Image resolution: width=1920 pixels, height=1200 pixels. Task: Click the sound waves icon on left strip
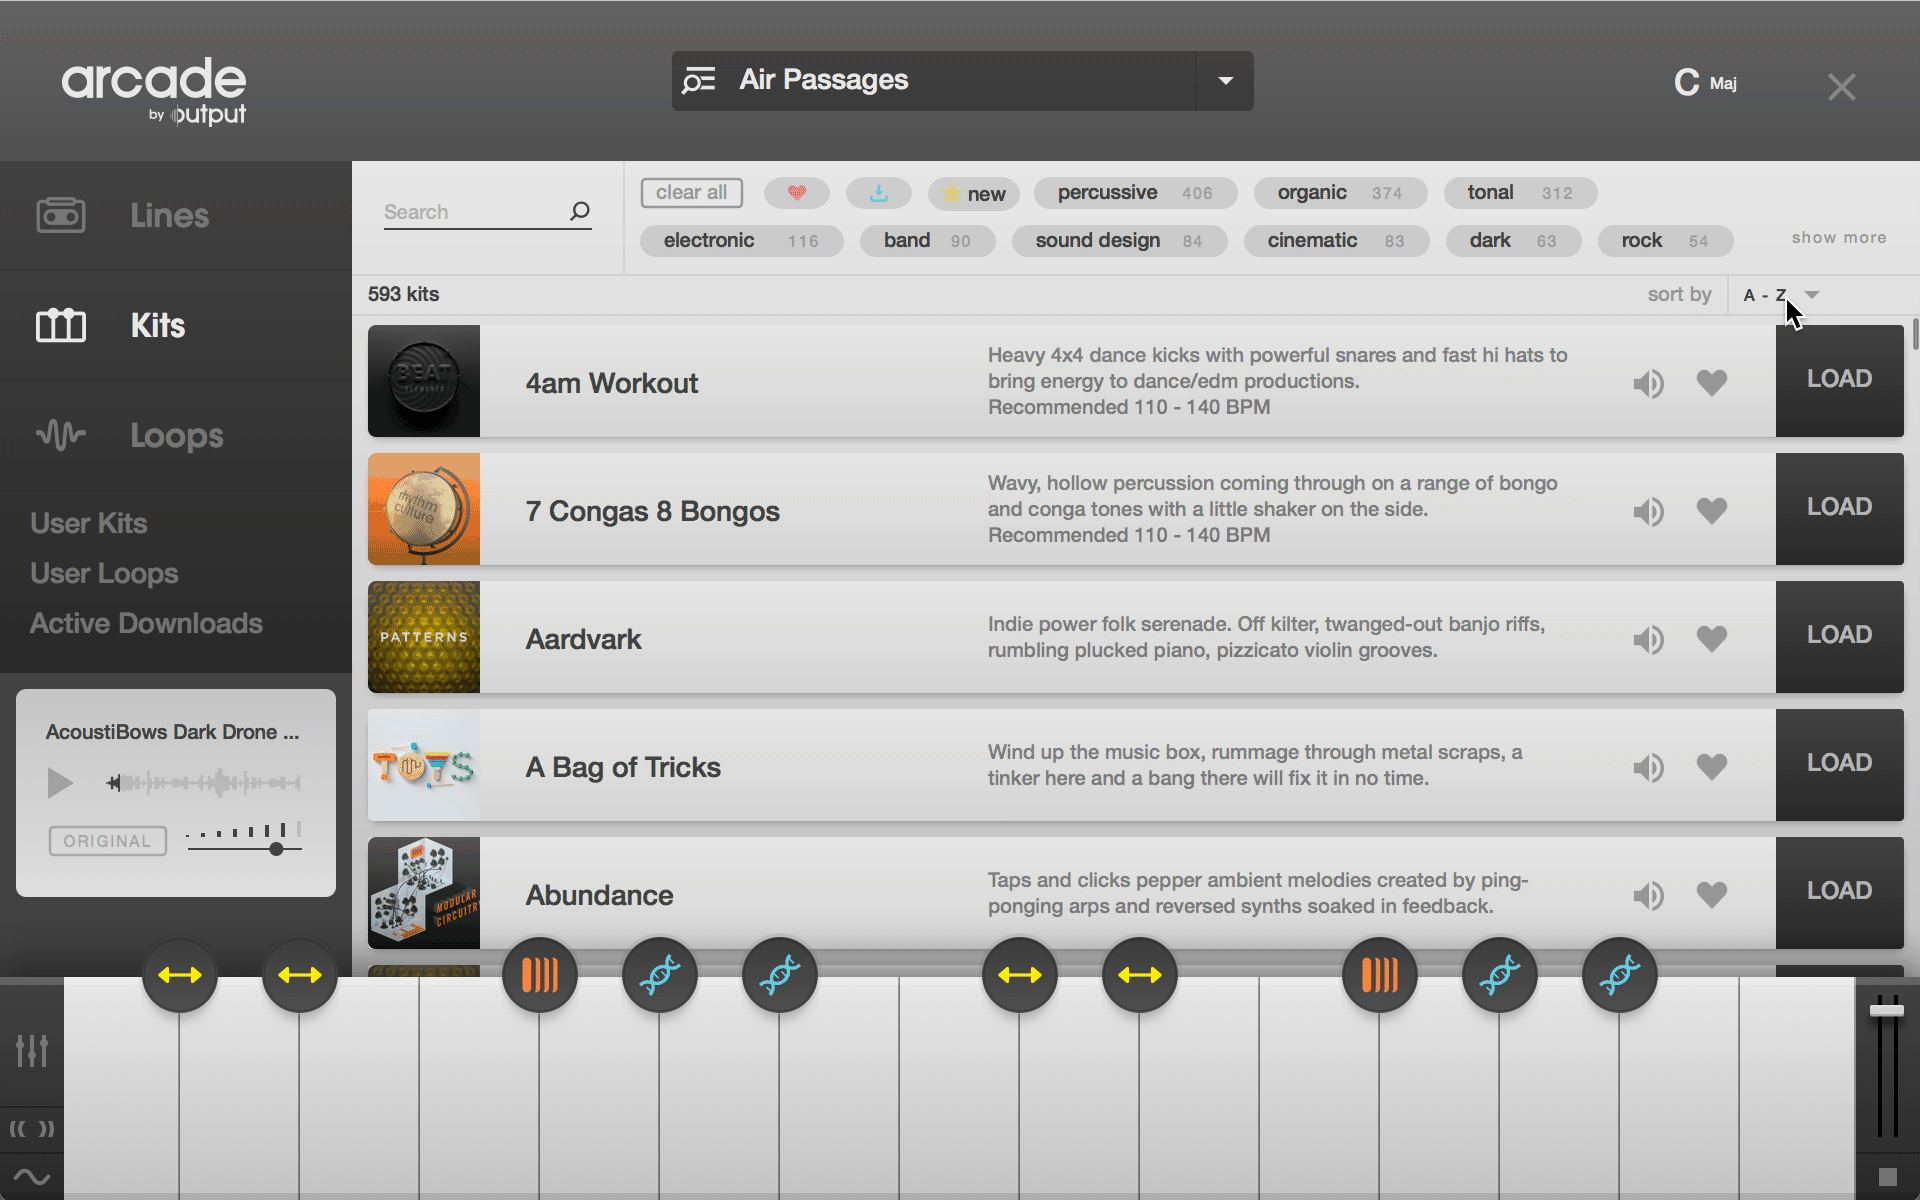(x=31, y=1129)
